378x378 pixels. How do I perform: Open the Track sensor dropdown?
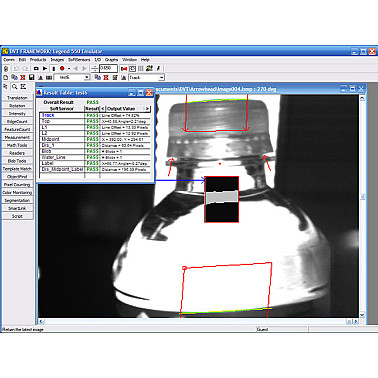point(147,77)
